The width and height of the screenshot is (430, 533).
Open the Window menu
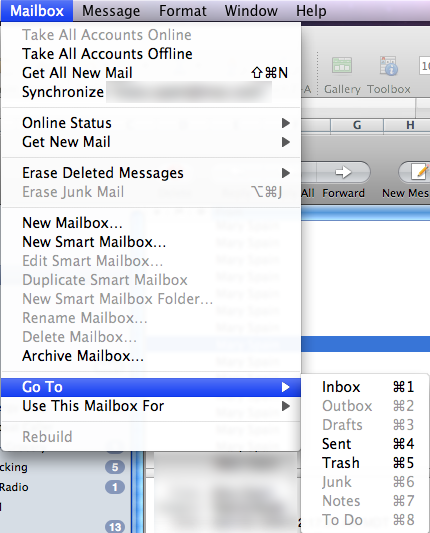(251, 11)
